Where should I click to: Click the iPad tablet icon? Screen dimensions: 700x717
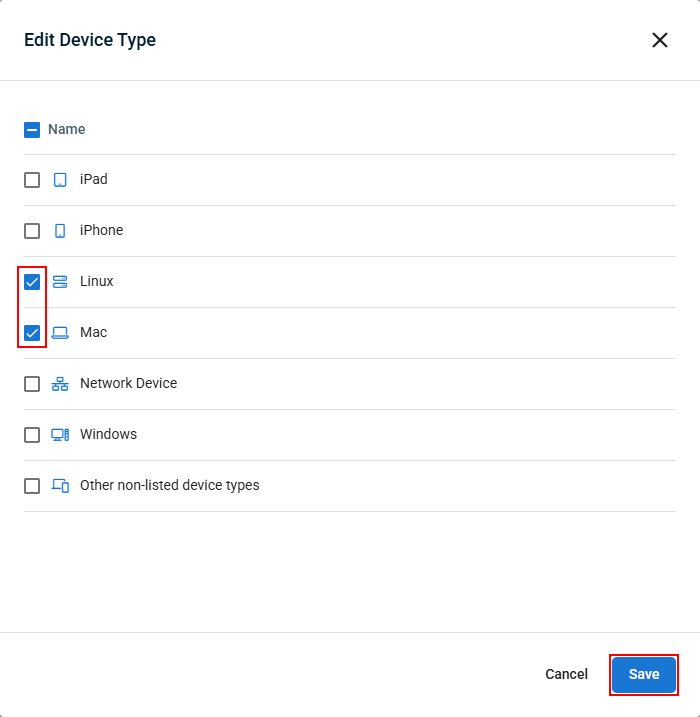tap(60, 180)
